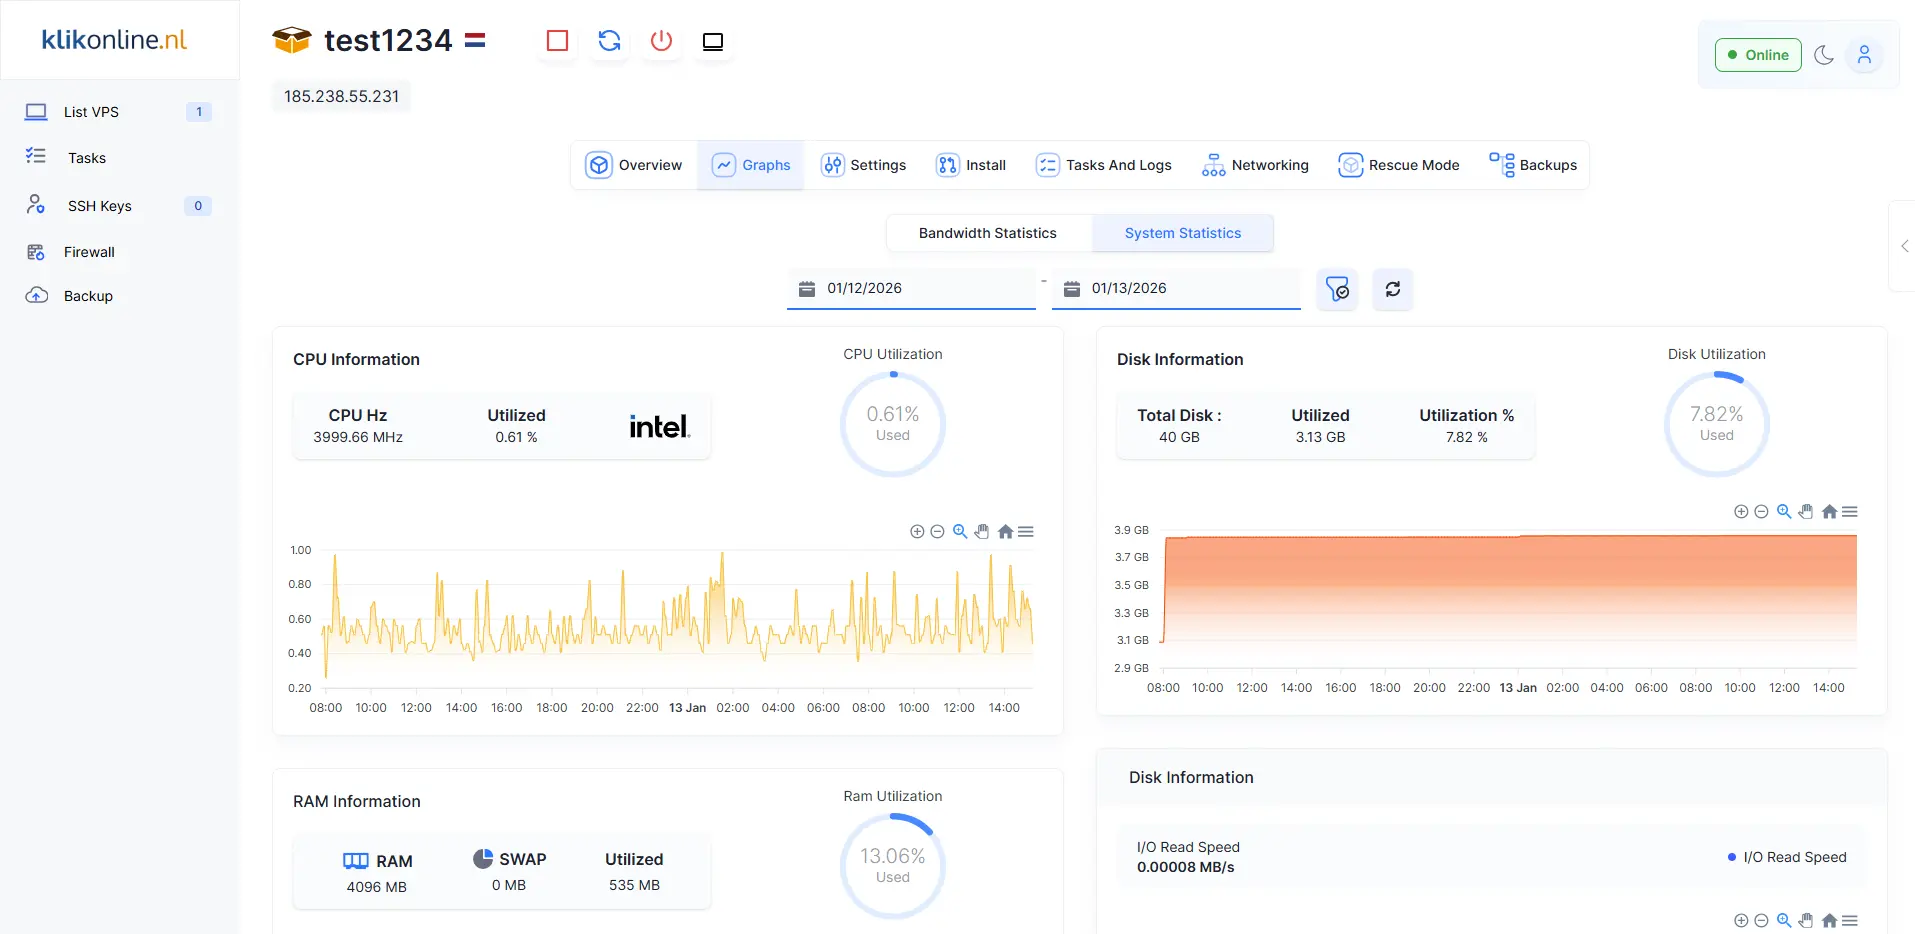Viewport: 1915px width, 934px height.
Task: Click the Online status button
Action: coord(1757,55)
